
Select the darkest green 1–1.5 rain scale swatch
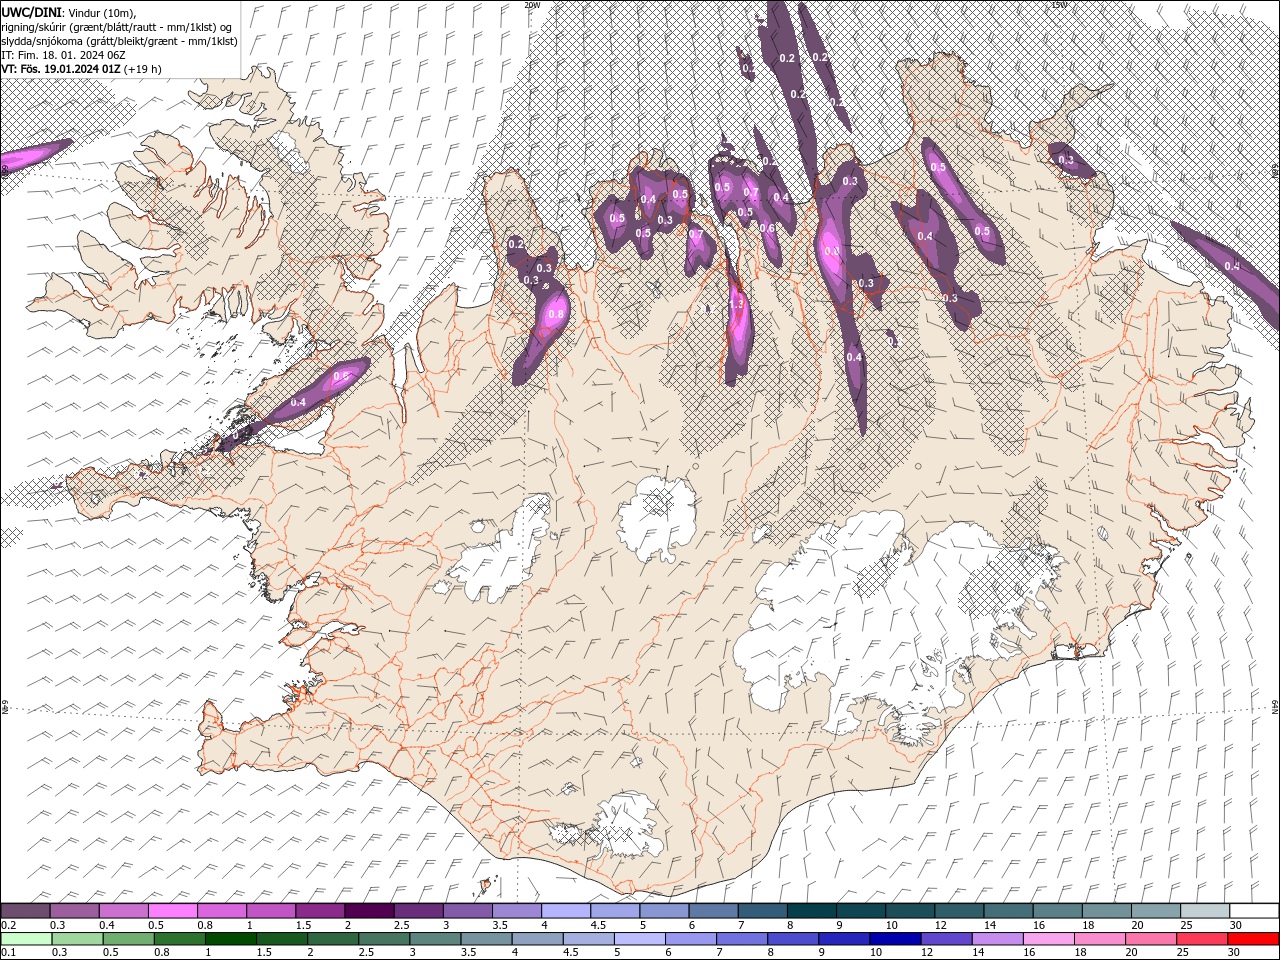[231, 939]
